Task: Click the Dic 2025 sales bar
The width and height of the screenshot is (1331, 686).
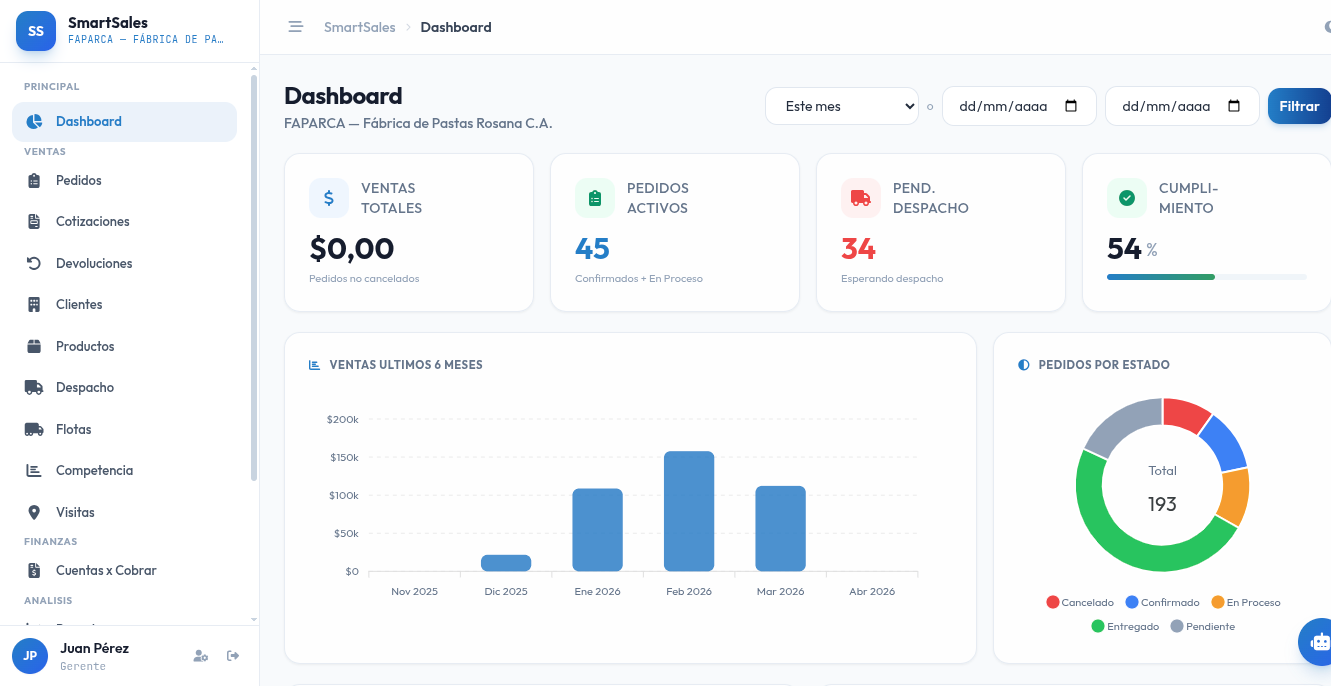Action: (x=506, y=563)
